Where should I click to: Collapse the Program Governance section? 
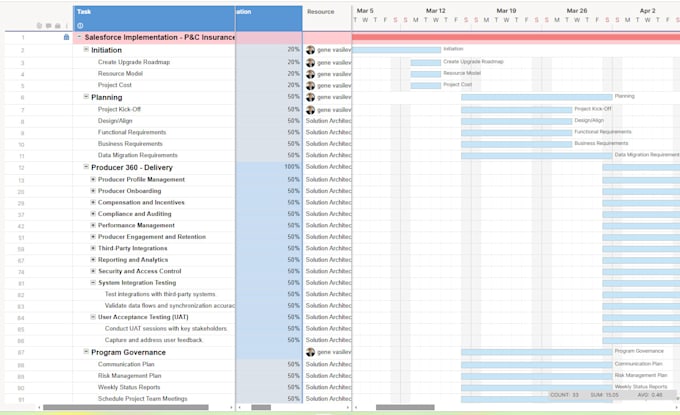point(86,352)
